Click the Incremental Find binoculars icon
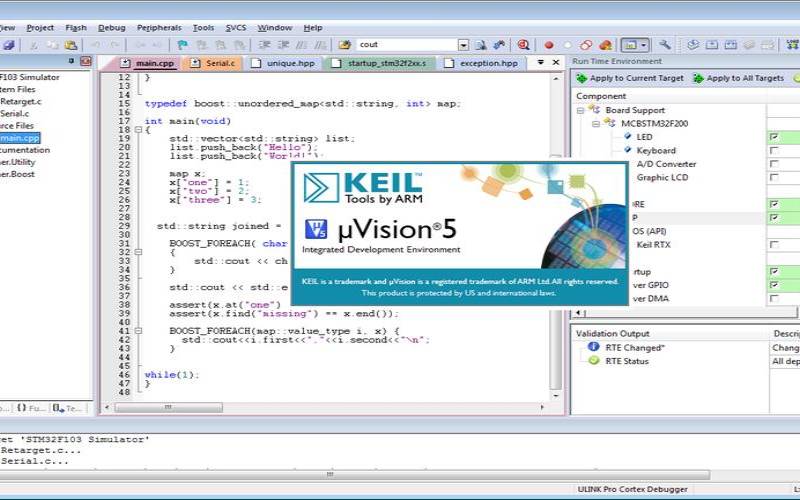800x500 pixels. click(x=499, y=45)
